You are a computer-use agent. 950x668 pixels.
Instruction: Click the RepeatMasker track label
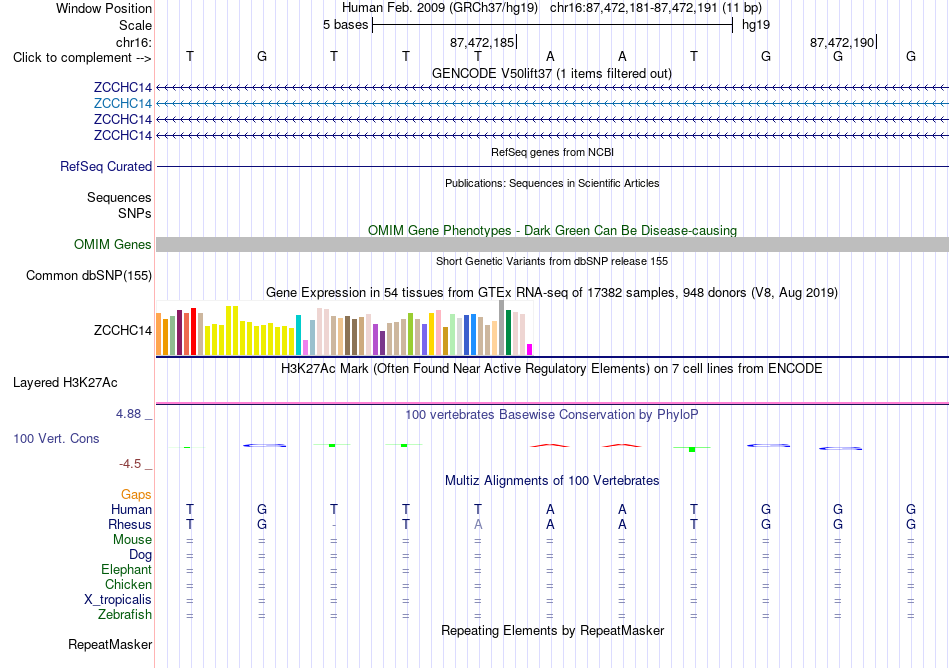[110, 645]
